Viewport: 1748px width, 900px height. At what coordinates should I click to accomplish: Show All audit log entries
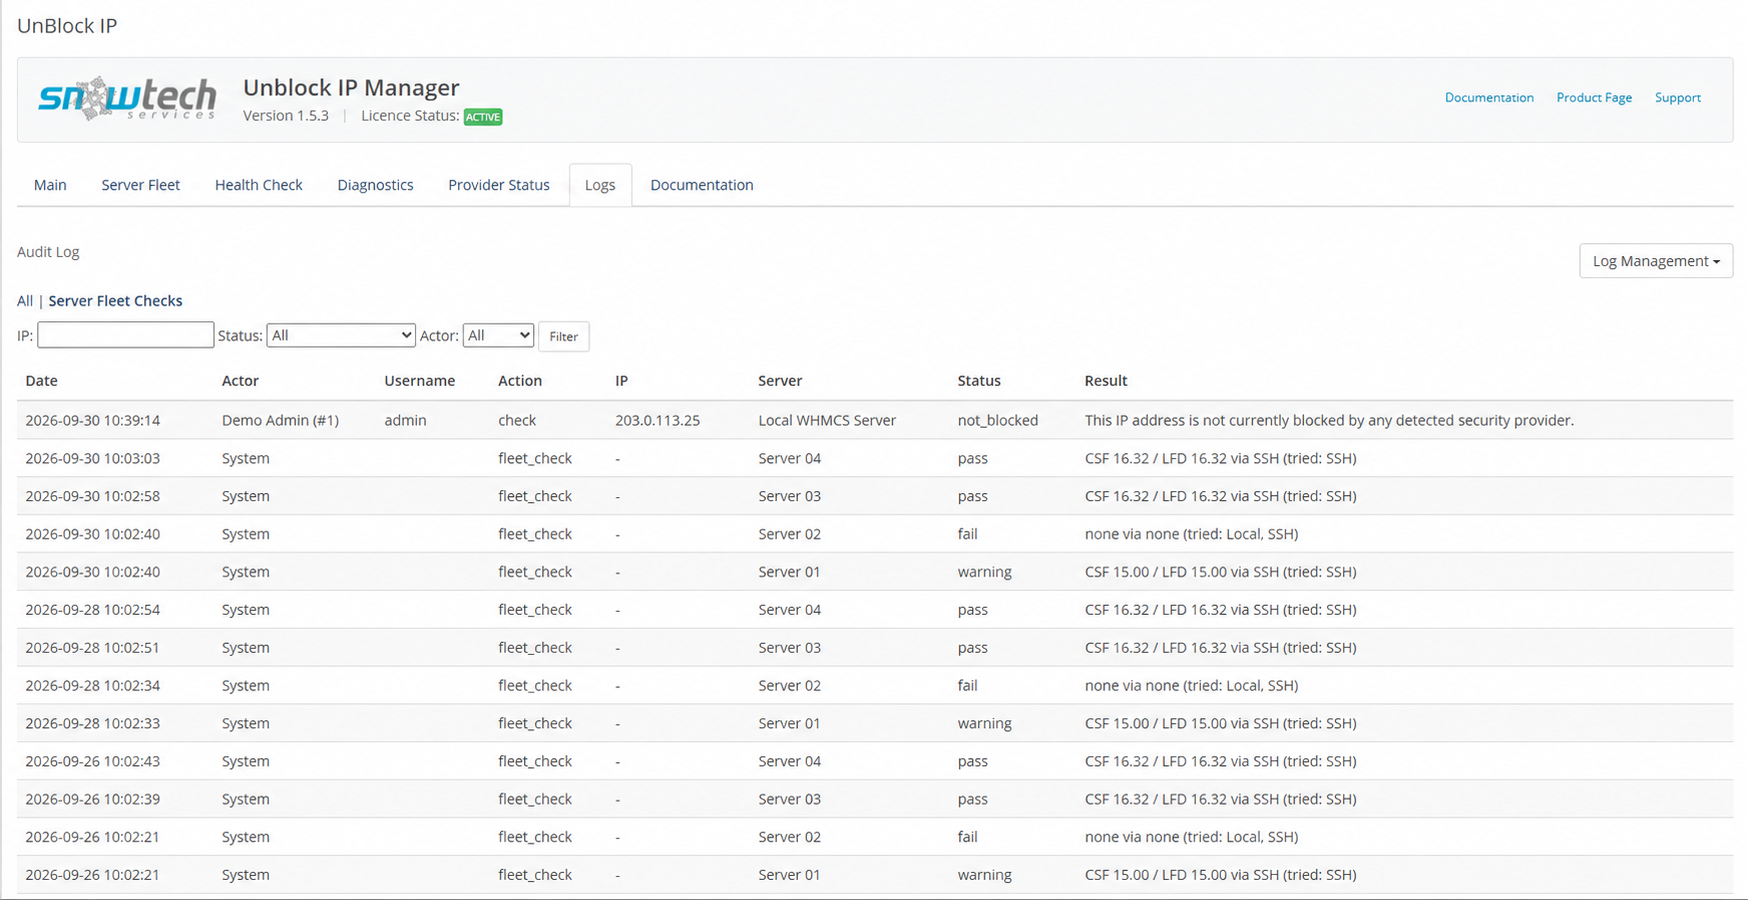click(x=25, y=301)
